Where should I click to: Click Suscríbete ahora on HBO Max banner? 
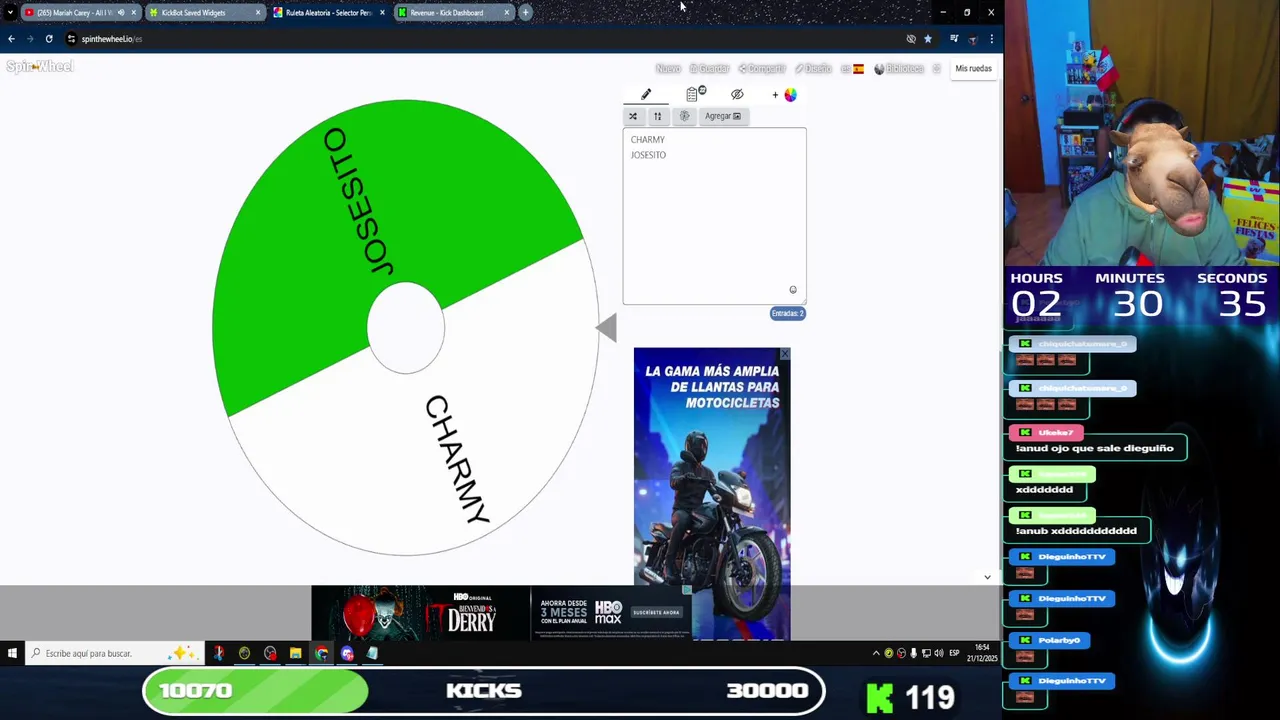(656, 612)
